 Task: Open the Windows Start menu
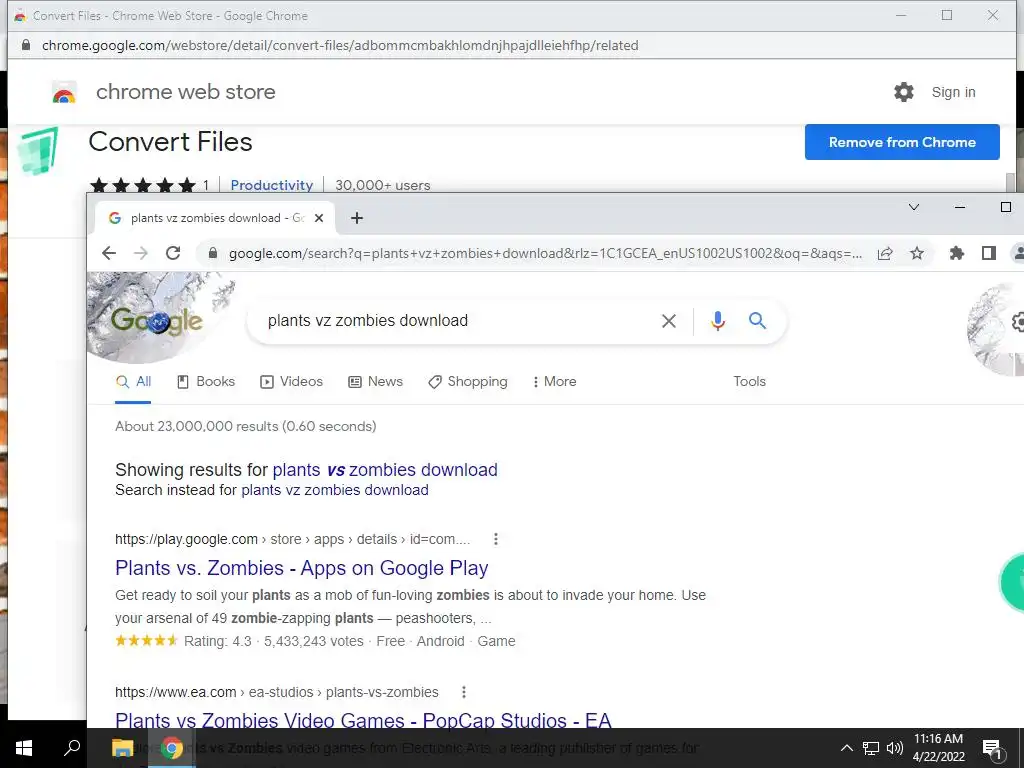[24, 748]
